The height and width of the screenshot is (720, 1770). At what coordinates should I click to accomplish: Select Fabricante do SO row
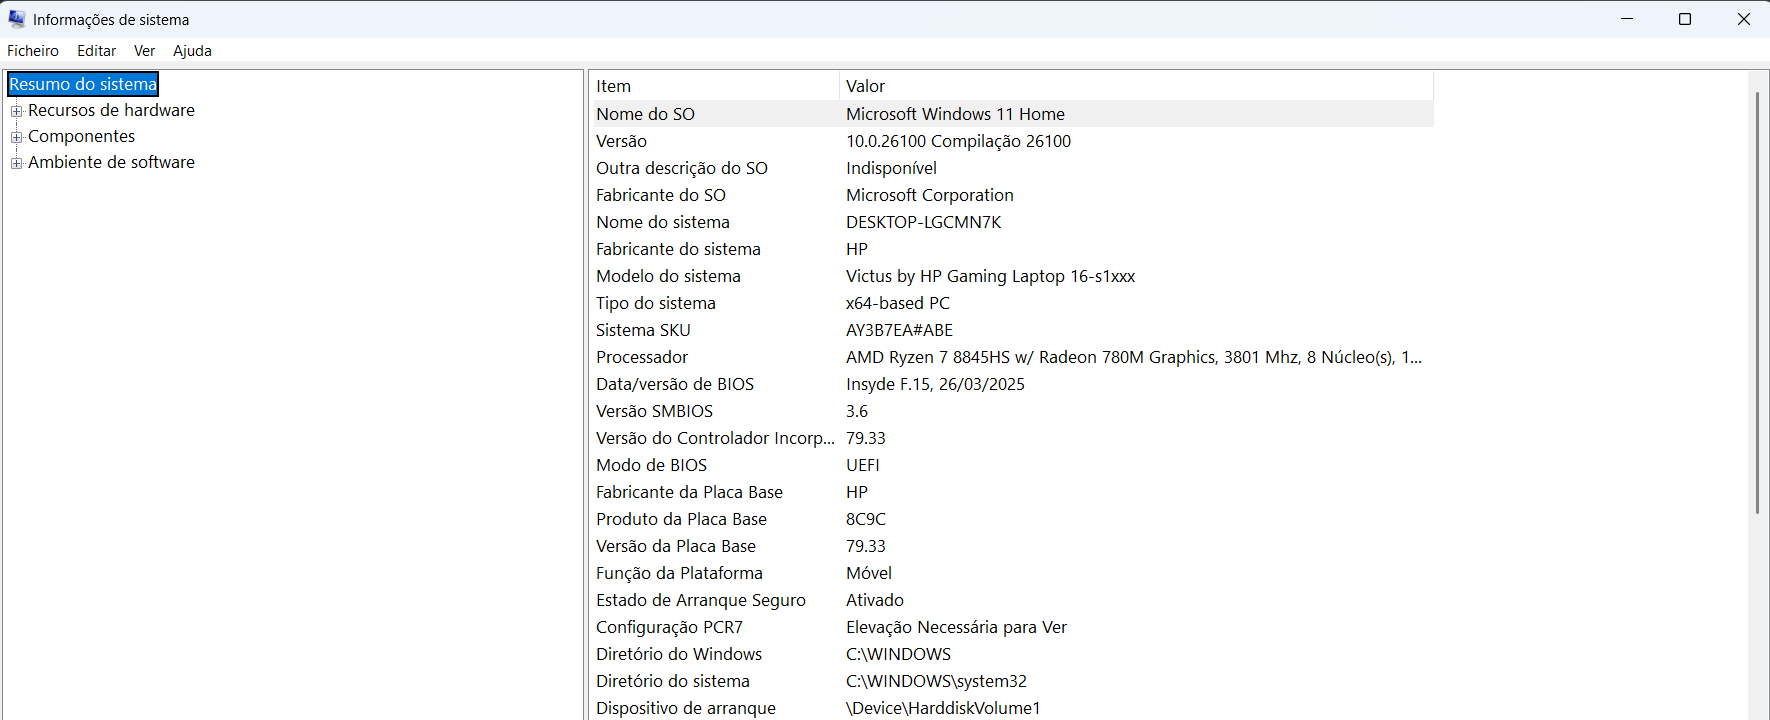pos(1012,195)
